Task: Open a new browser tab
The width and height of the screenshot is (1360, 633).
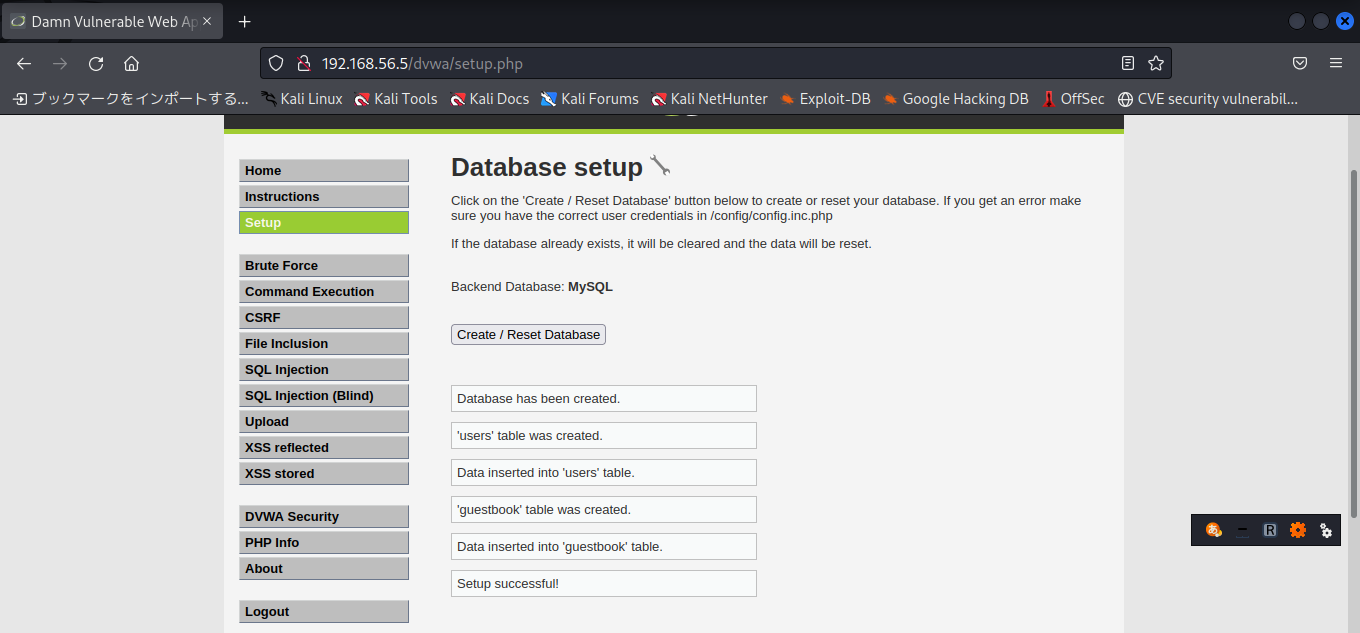Action: coord(244,21)
